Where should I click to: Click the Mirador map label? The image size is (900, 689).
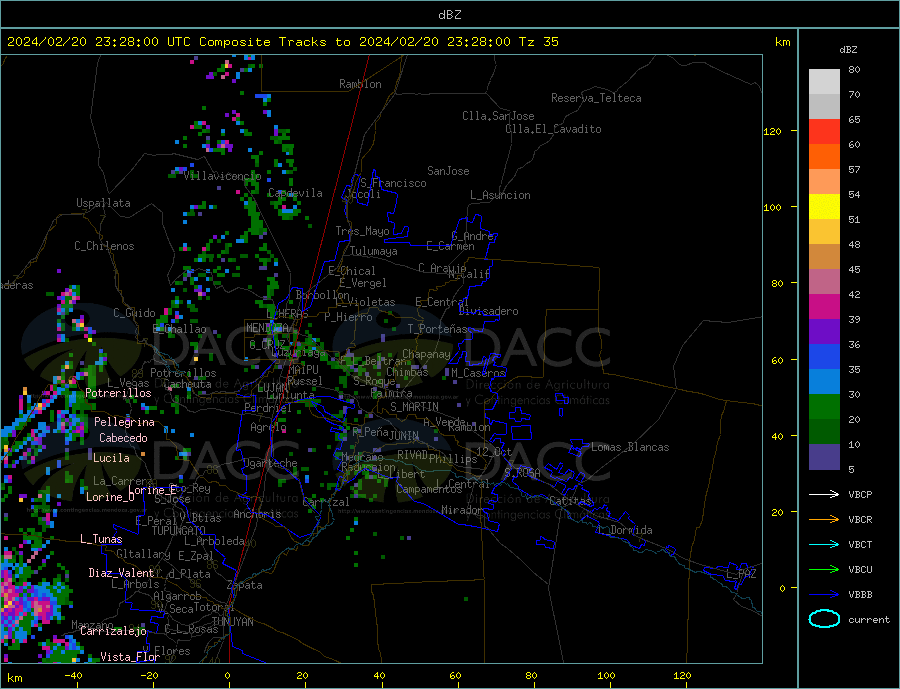[x=462, y=510]
